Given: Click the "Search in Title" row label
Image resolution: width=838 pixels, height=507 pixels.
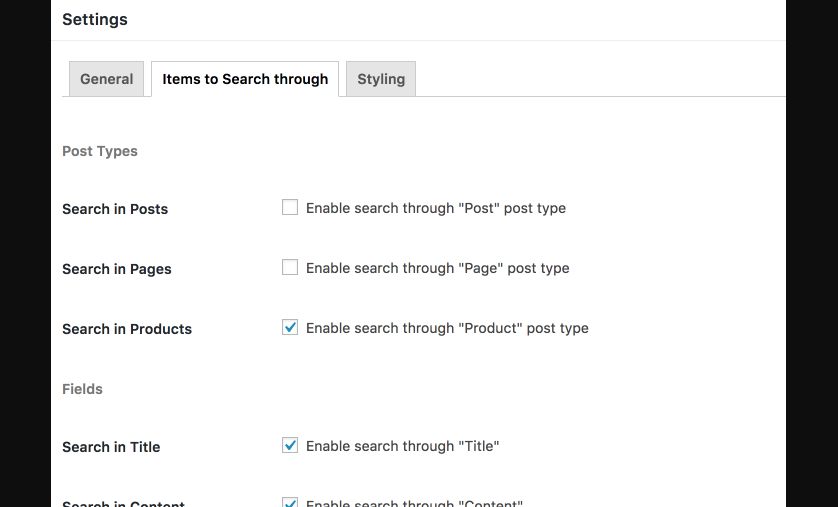Looking at the screenshot, I should (x=111, y=447).
